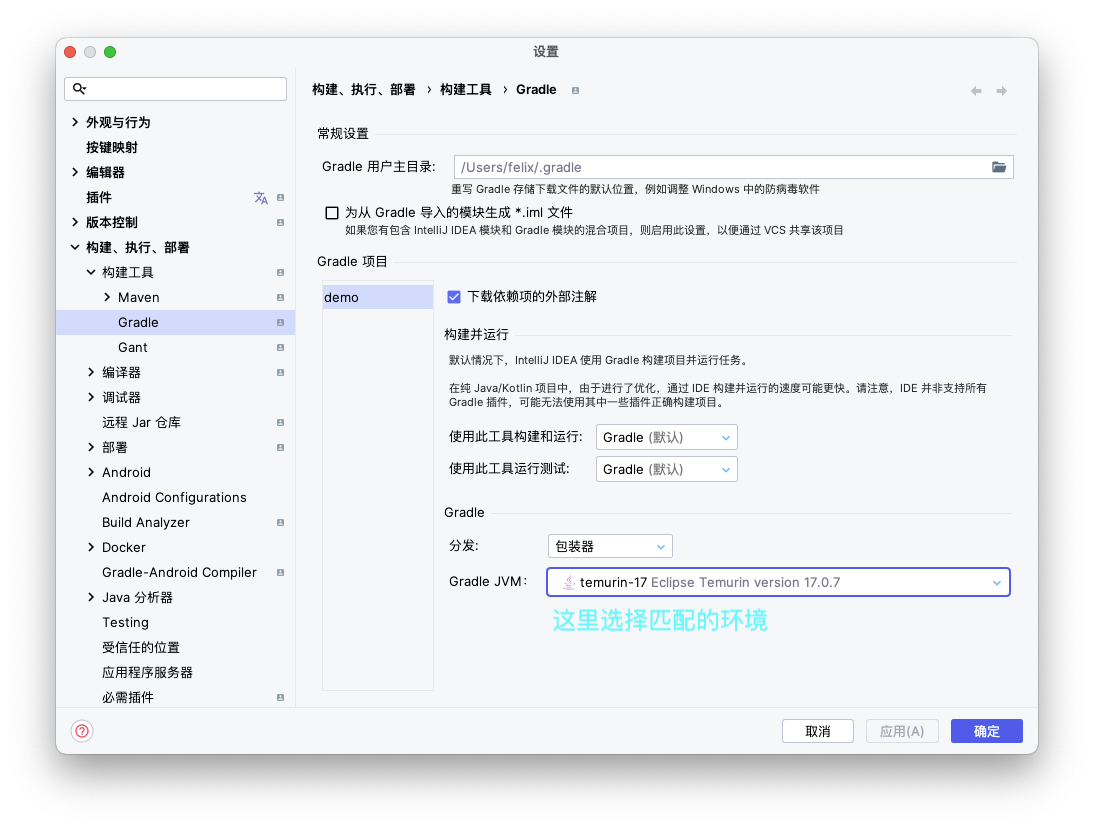Click project-level icon next to 必需插件

pyautogui.click(x=280, y=698)
